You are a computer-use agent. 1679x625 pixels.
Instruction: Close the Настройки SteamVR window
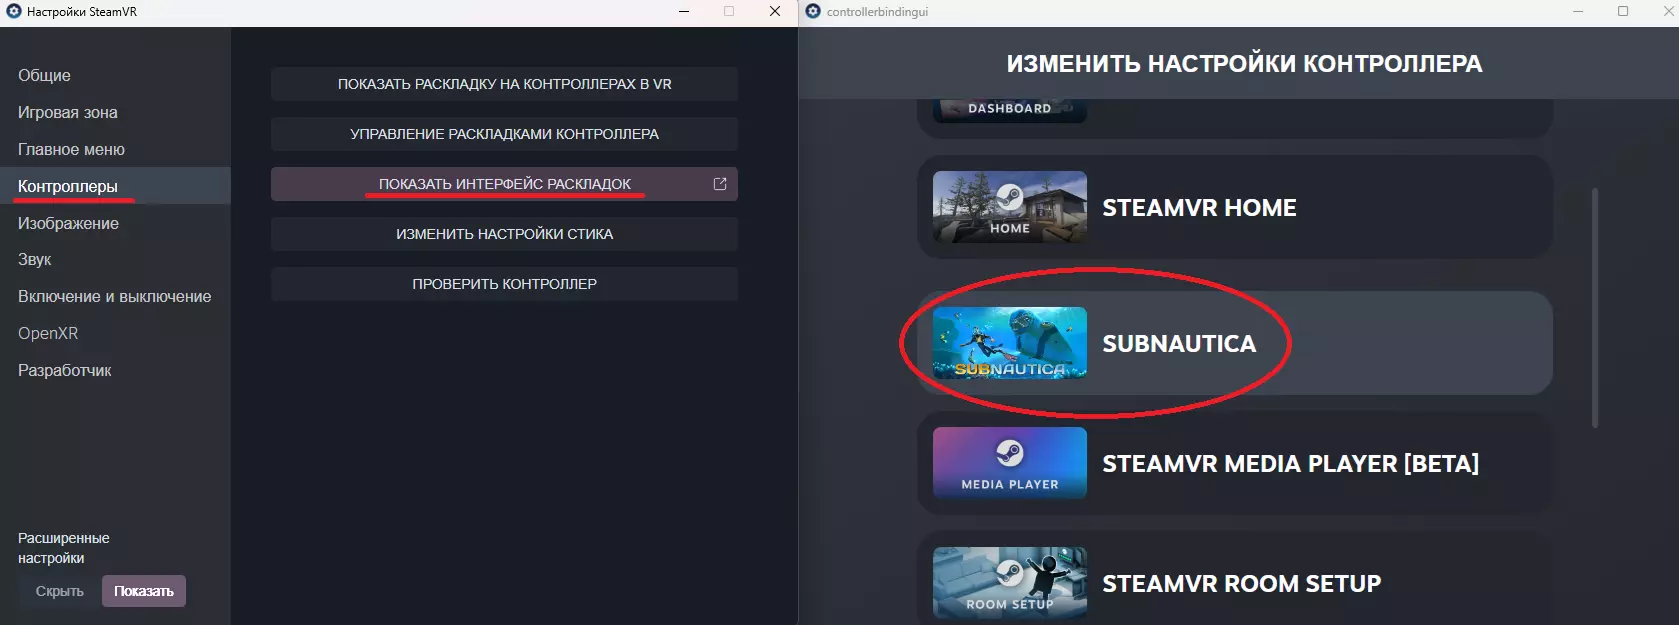[775, 12]
